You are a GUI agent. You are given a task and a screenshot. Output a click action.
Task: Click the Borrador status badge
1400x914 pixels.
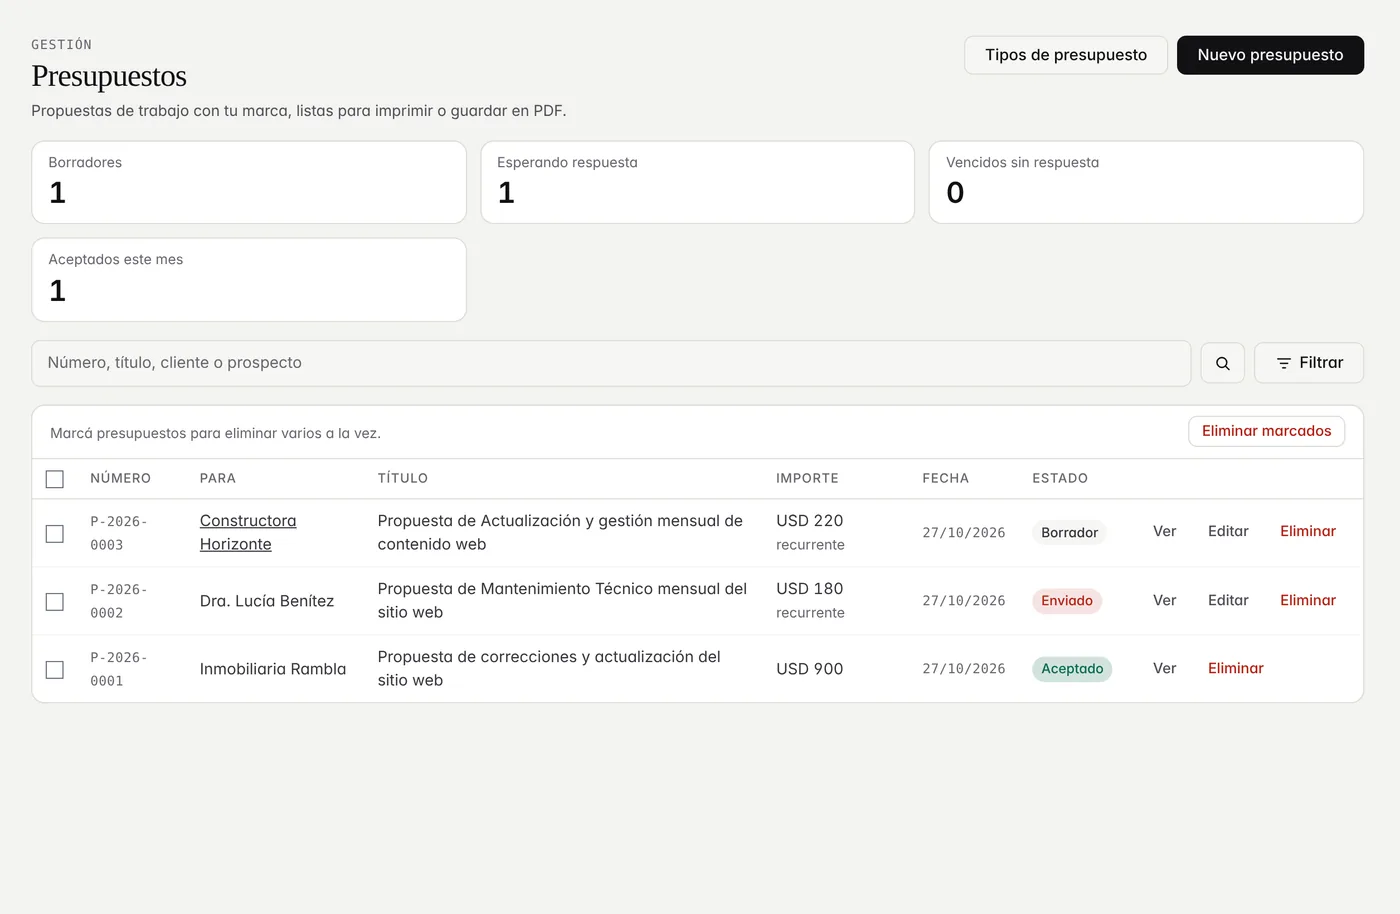click(1069, 532)
